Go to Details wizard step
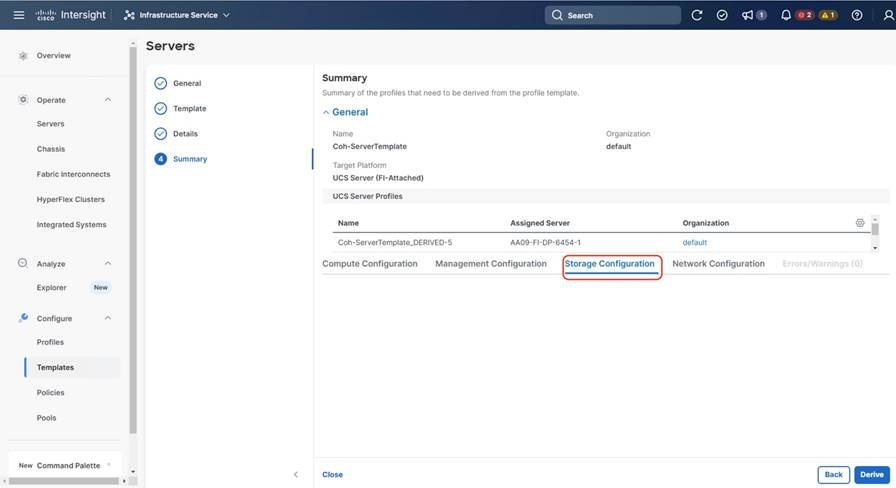 pos(185,133)
